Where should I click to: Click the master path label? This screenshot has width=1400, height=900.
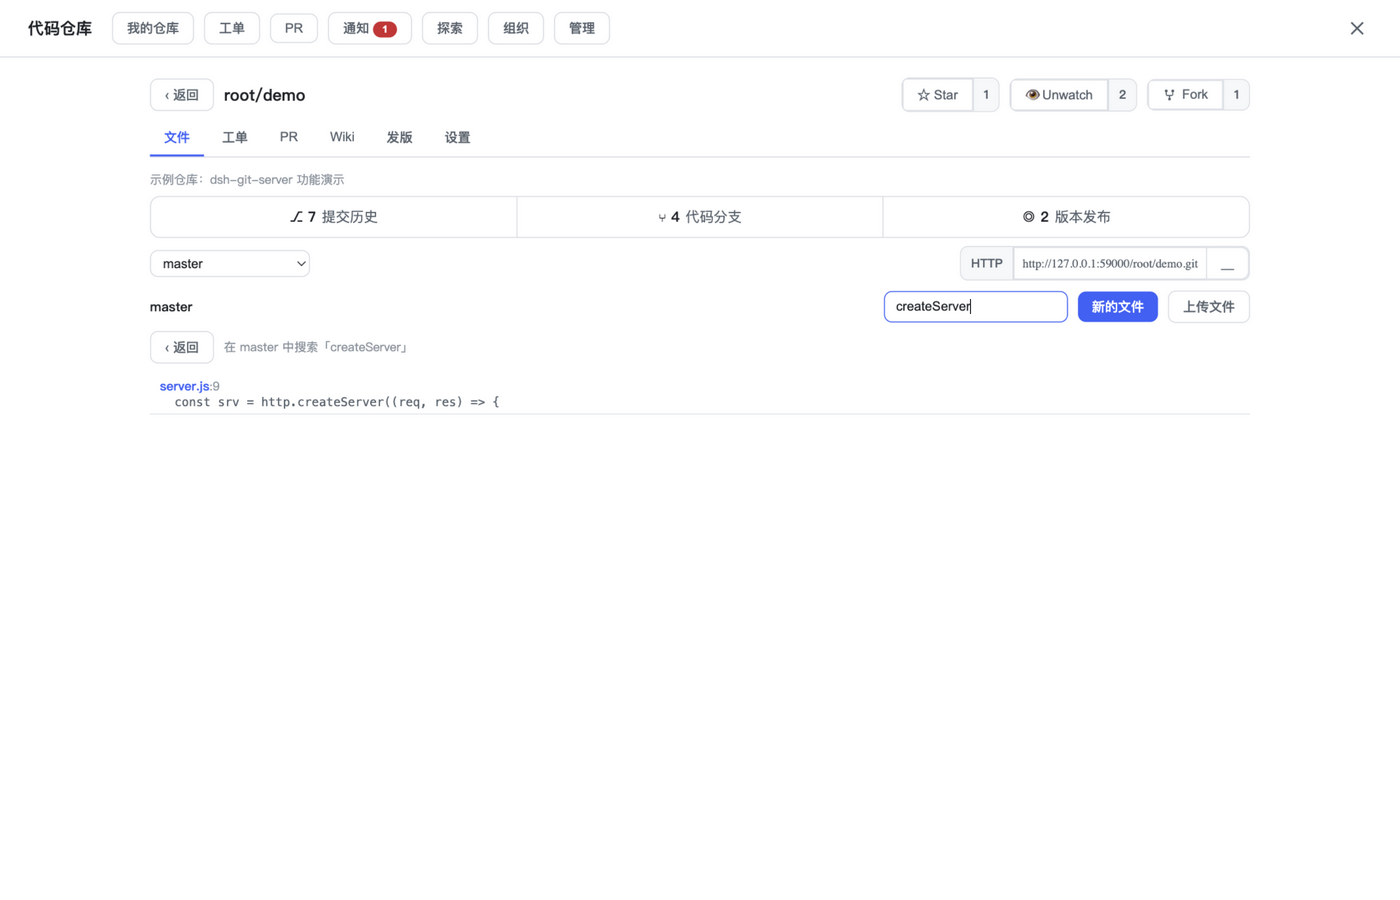(x=171, y=307)
